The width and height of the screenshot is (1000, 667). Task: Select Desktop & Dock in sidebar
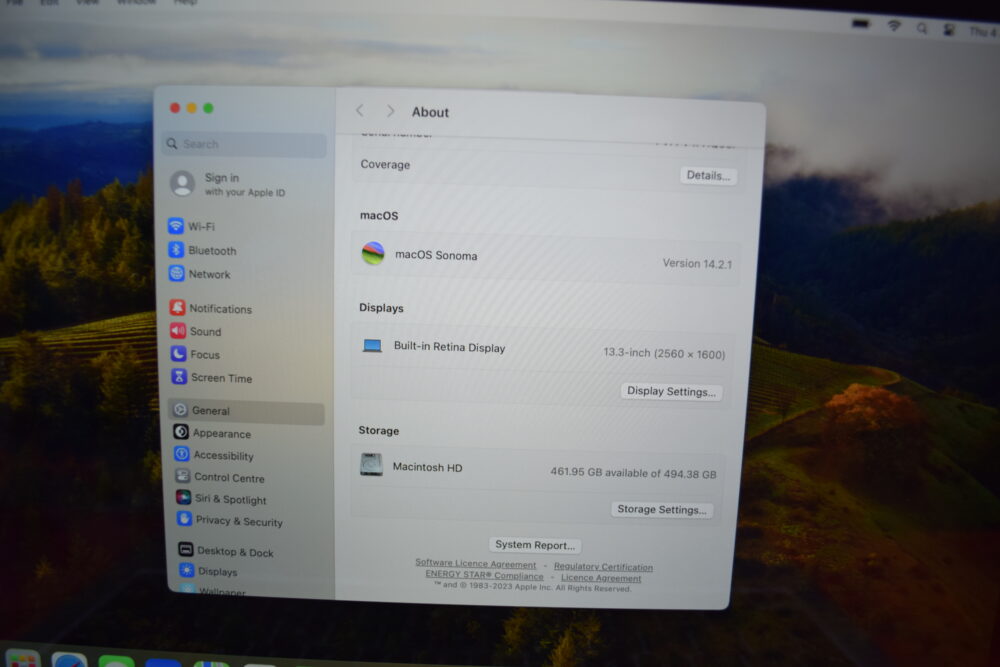click(x=226, y=551)
